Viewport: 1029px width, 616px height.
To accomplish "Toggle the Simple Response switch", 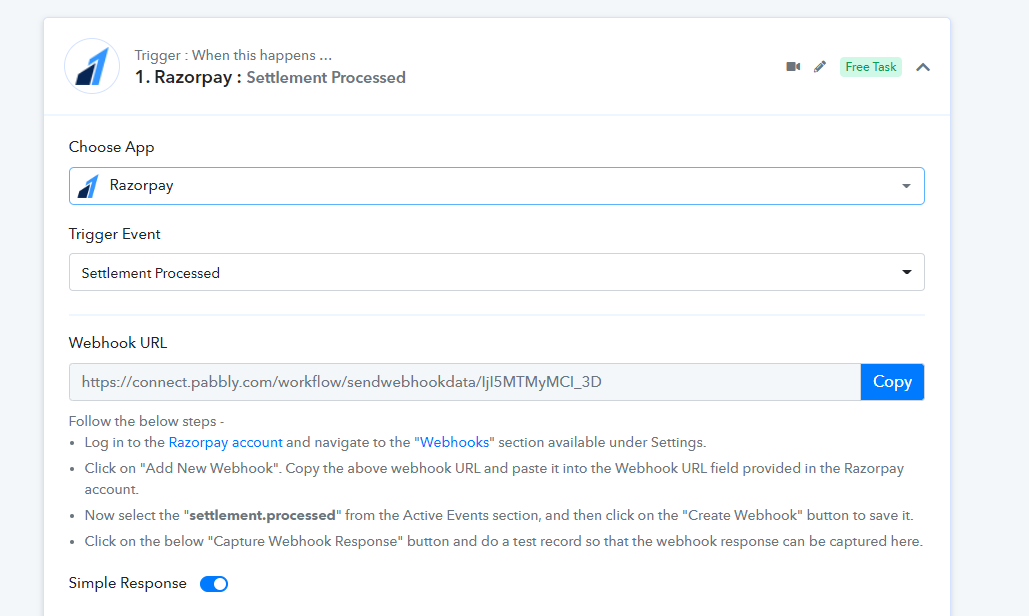I will [214, 584].
